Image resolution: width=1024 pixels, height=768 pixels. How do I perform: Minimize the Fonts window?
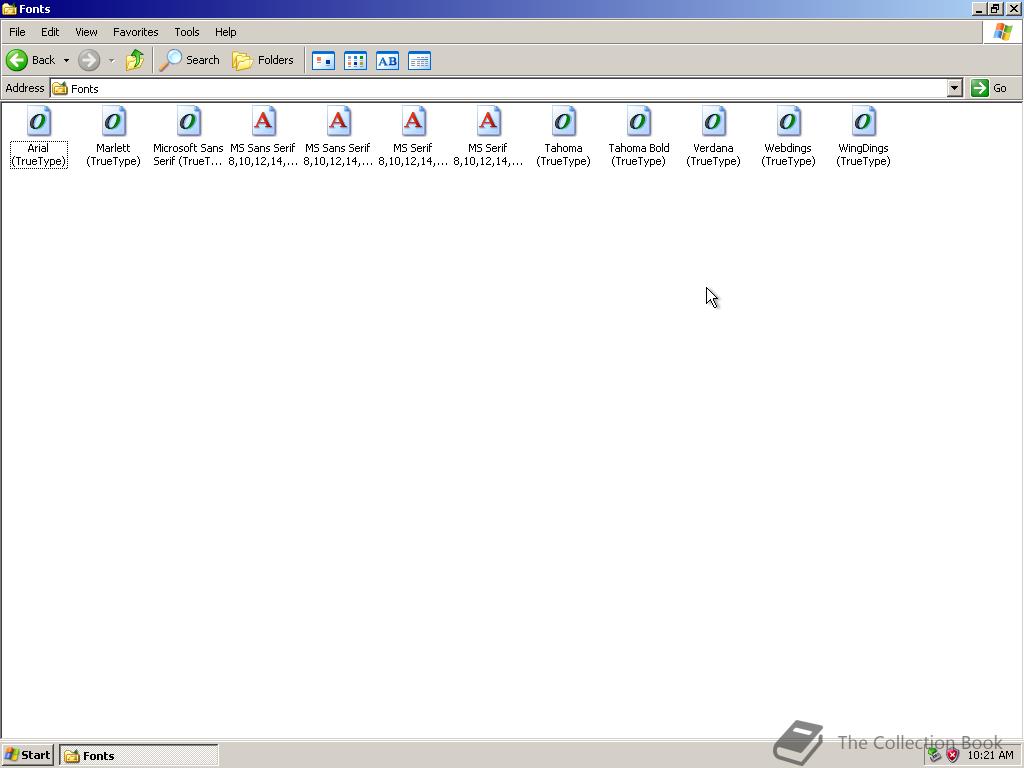click(979, 9)
